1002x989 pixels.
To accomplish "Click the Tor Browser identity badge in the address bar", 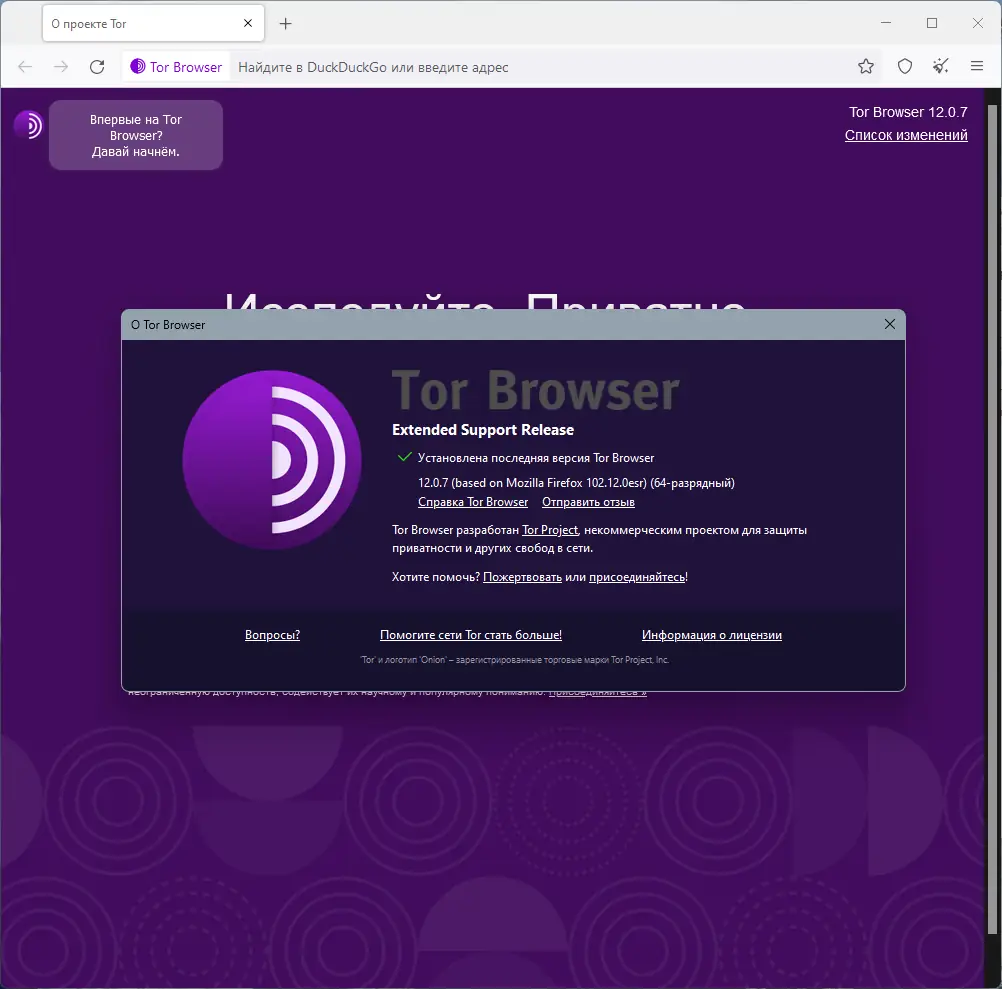I will click(176, 67).
